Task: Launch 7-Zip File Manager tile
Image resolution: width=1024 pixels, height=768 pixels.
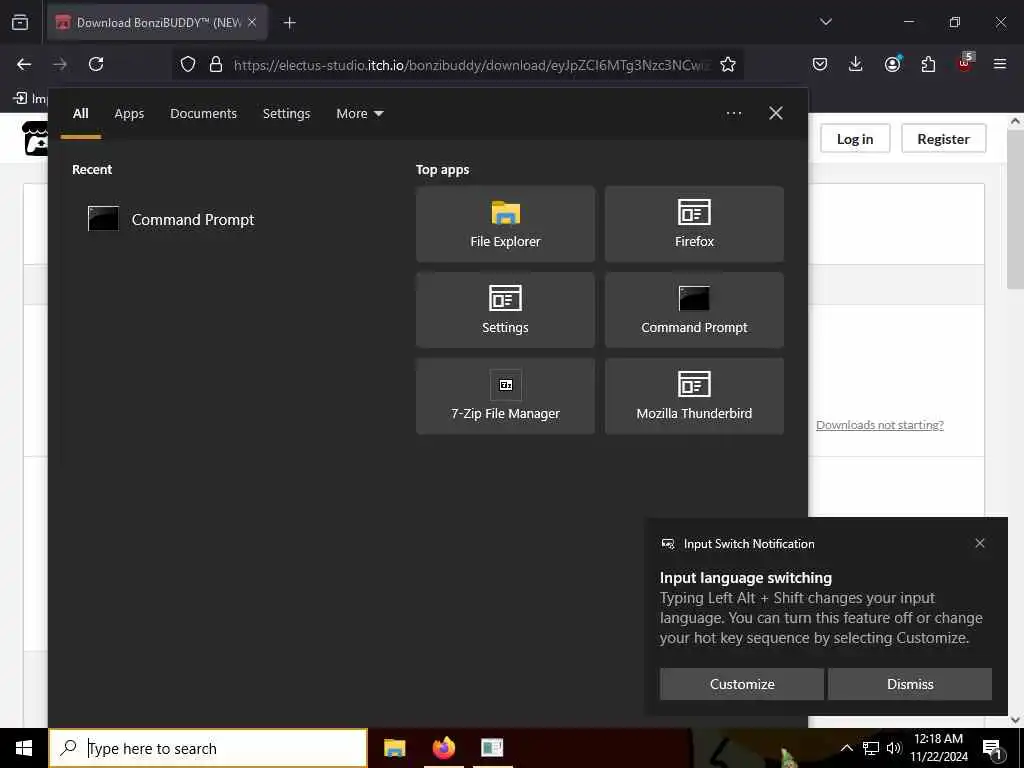Action: 505,396
